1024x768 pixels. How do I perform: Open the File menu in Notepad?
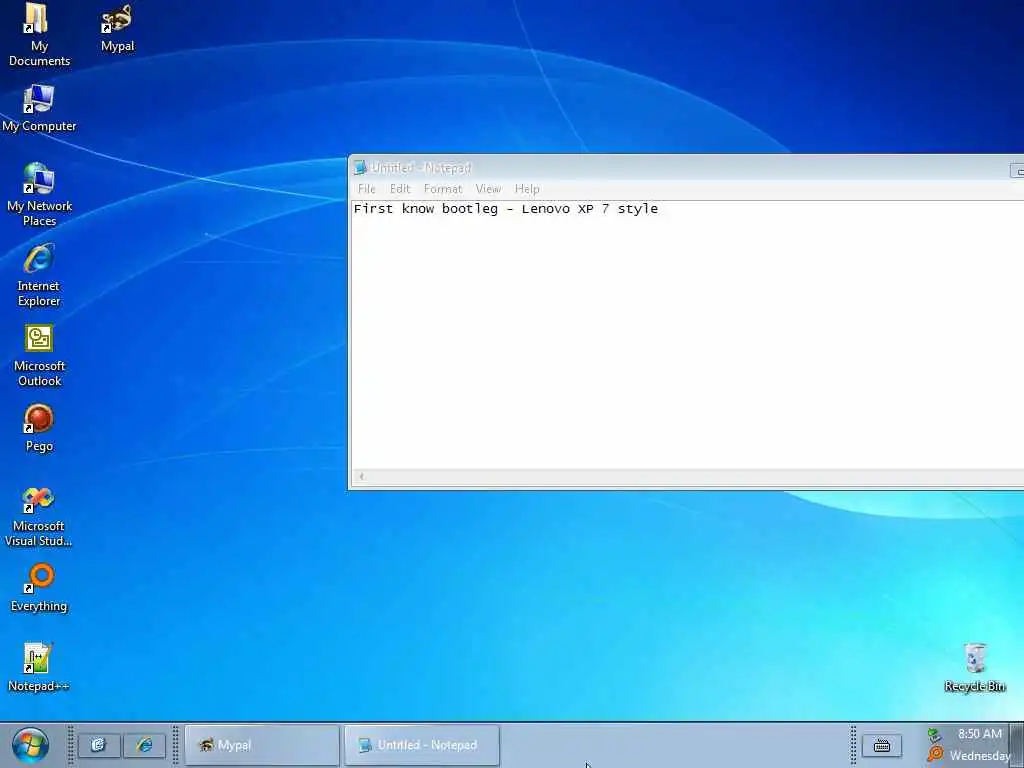tap(366, 189)
